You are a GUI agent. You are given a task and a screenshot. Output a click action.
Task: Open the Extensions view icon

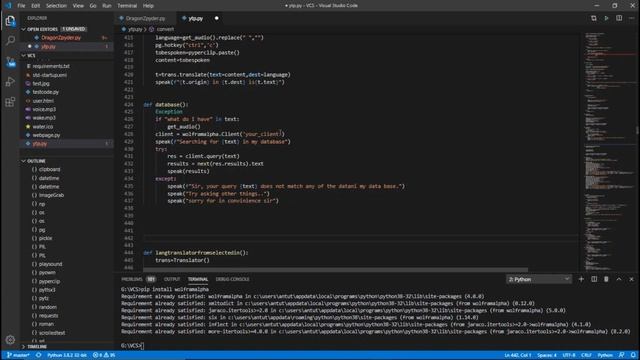pyautogui.click(x=10, y=102)
